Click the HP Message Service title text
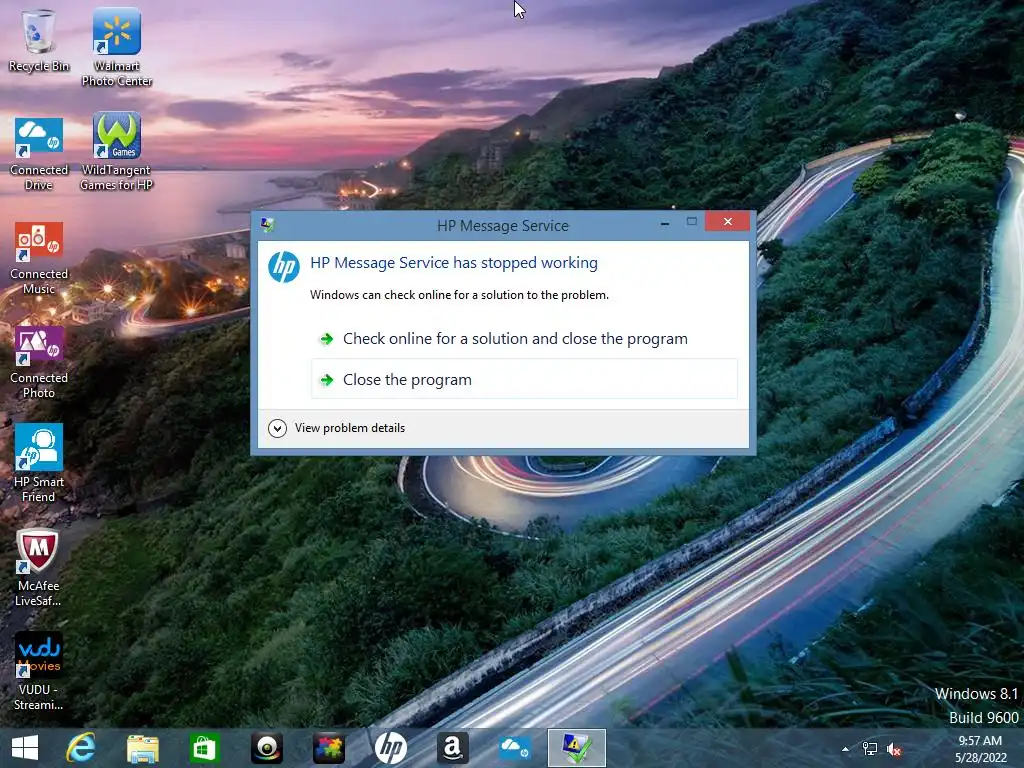This screenshot has width=1024, height=768. (503, 226)
